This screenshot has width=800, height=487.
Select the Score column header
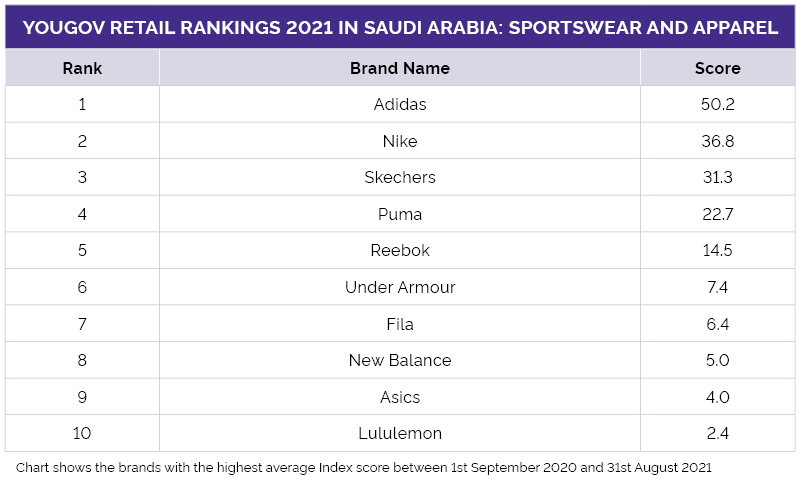(x=717, y=68)
